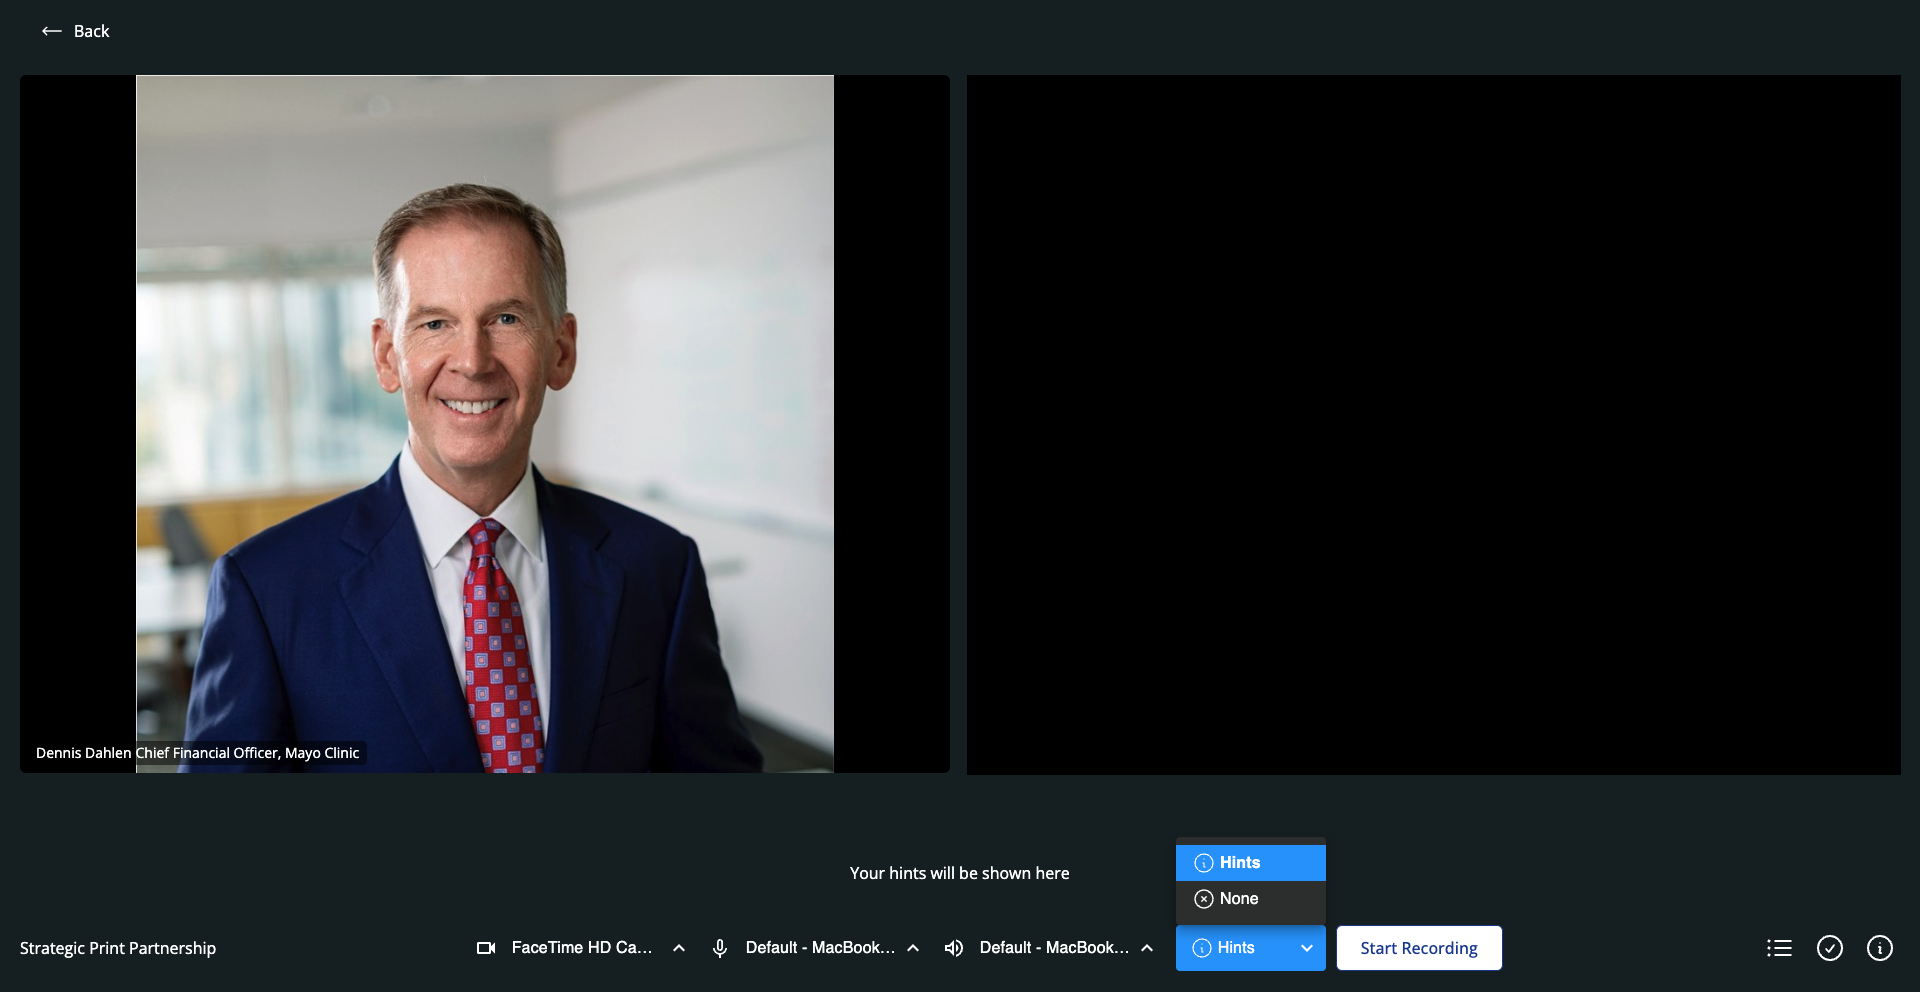Click the Back arrow icon
1920x992 pixels.
point(51,31)
